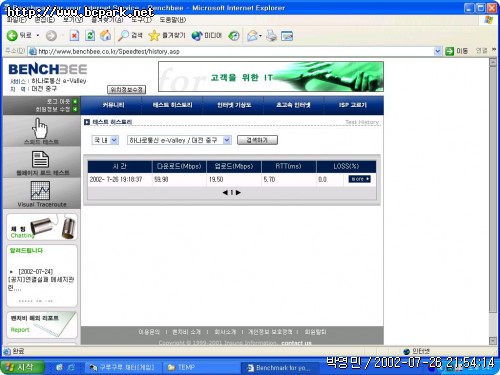The height and width of the screenshot is (375, 500).
Task: Open the Chatting tin-can banner
Action: point(42,227)
